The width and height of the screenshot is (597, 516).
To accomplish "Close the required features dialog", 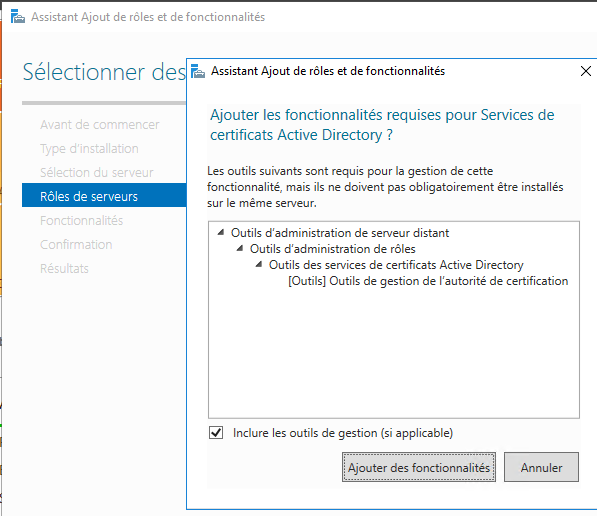I will [586, 71].
